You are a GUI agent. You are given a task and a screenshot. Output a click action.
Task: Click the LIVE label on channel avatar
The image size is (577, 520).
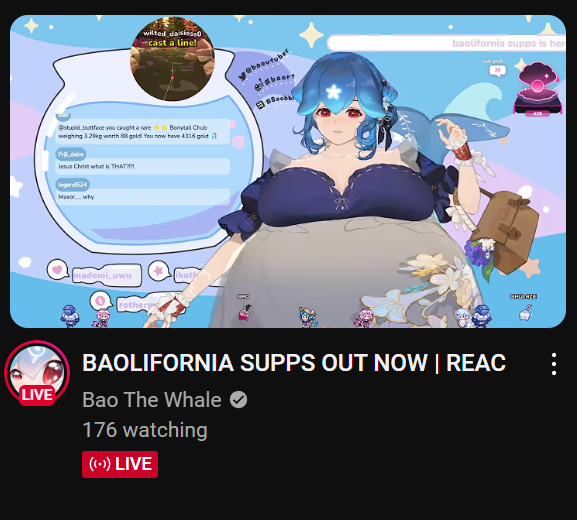click(x=37, y=395)
